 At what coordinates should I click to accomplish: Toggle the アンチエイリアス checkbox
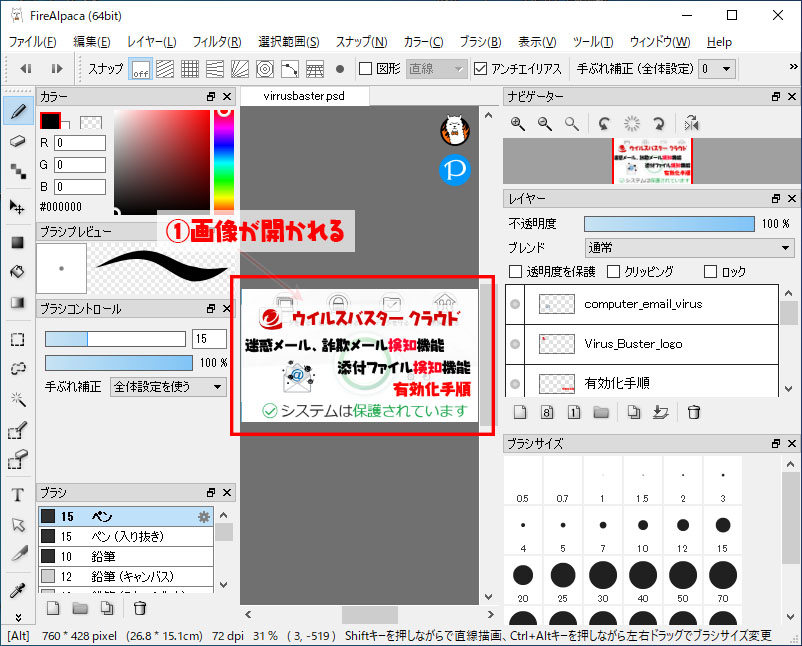[480, 69]
